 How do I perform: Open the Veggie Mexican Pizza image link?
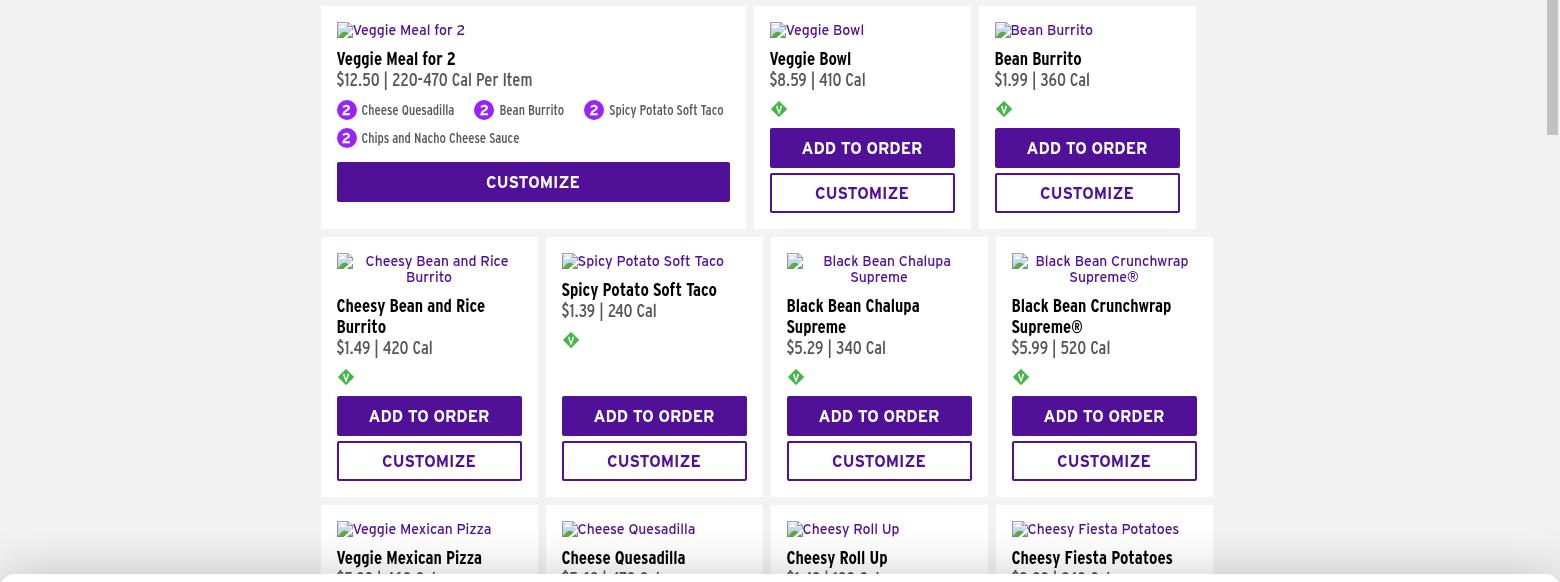414,529
